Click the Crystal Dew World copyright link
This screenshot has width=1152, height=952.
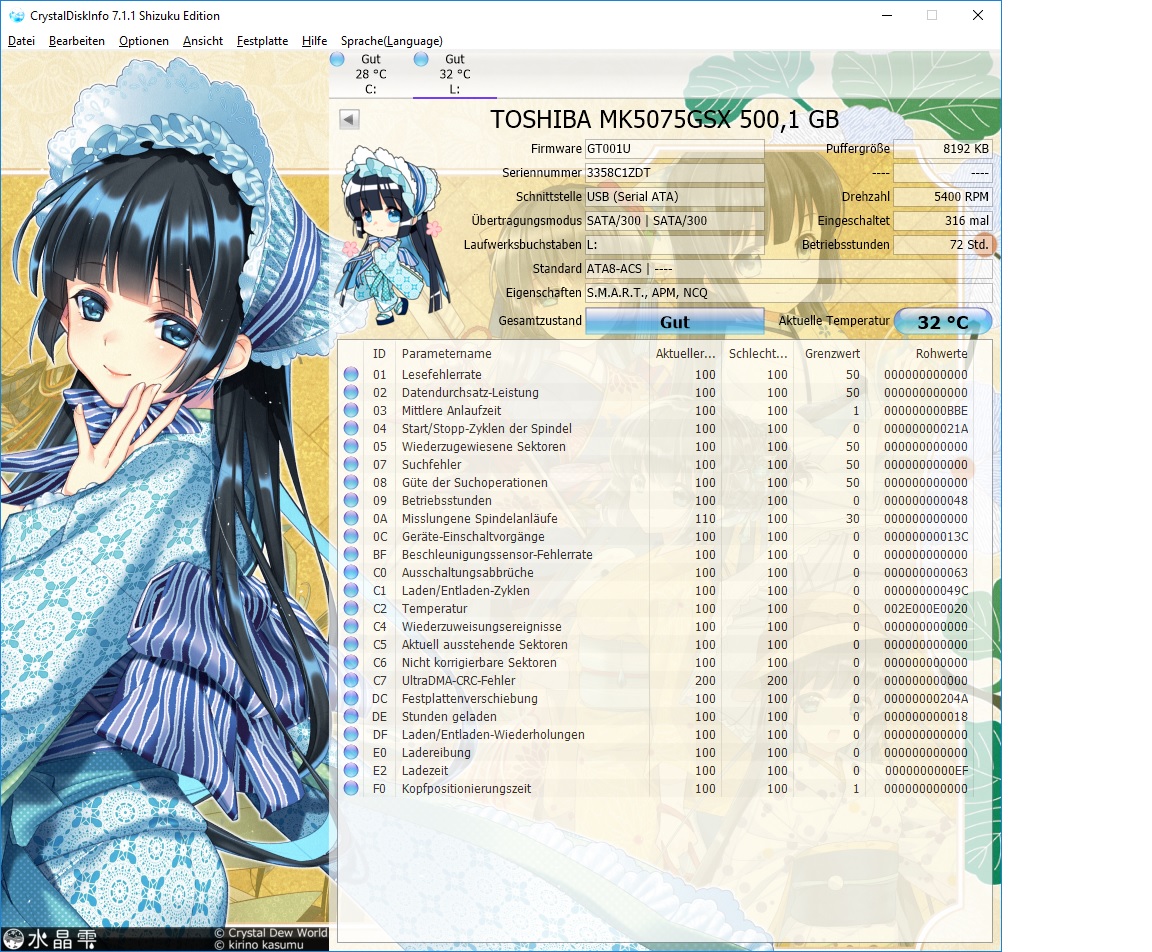point(271,933)
